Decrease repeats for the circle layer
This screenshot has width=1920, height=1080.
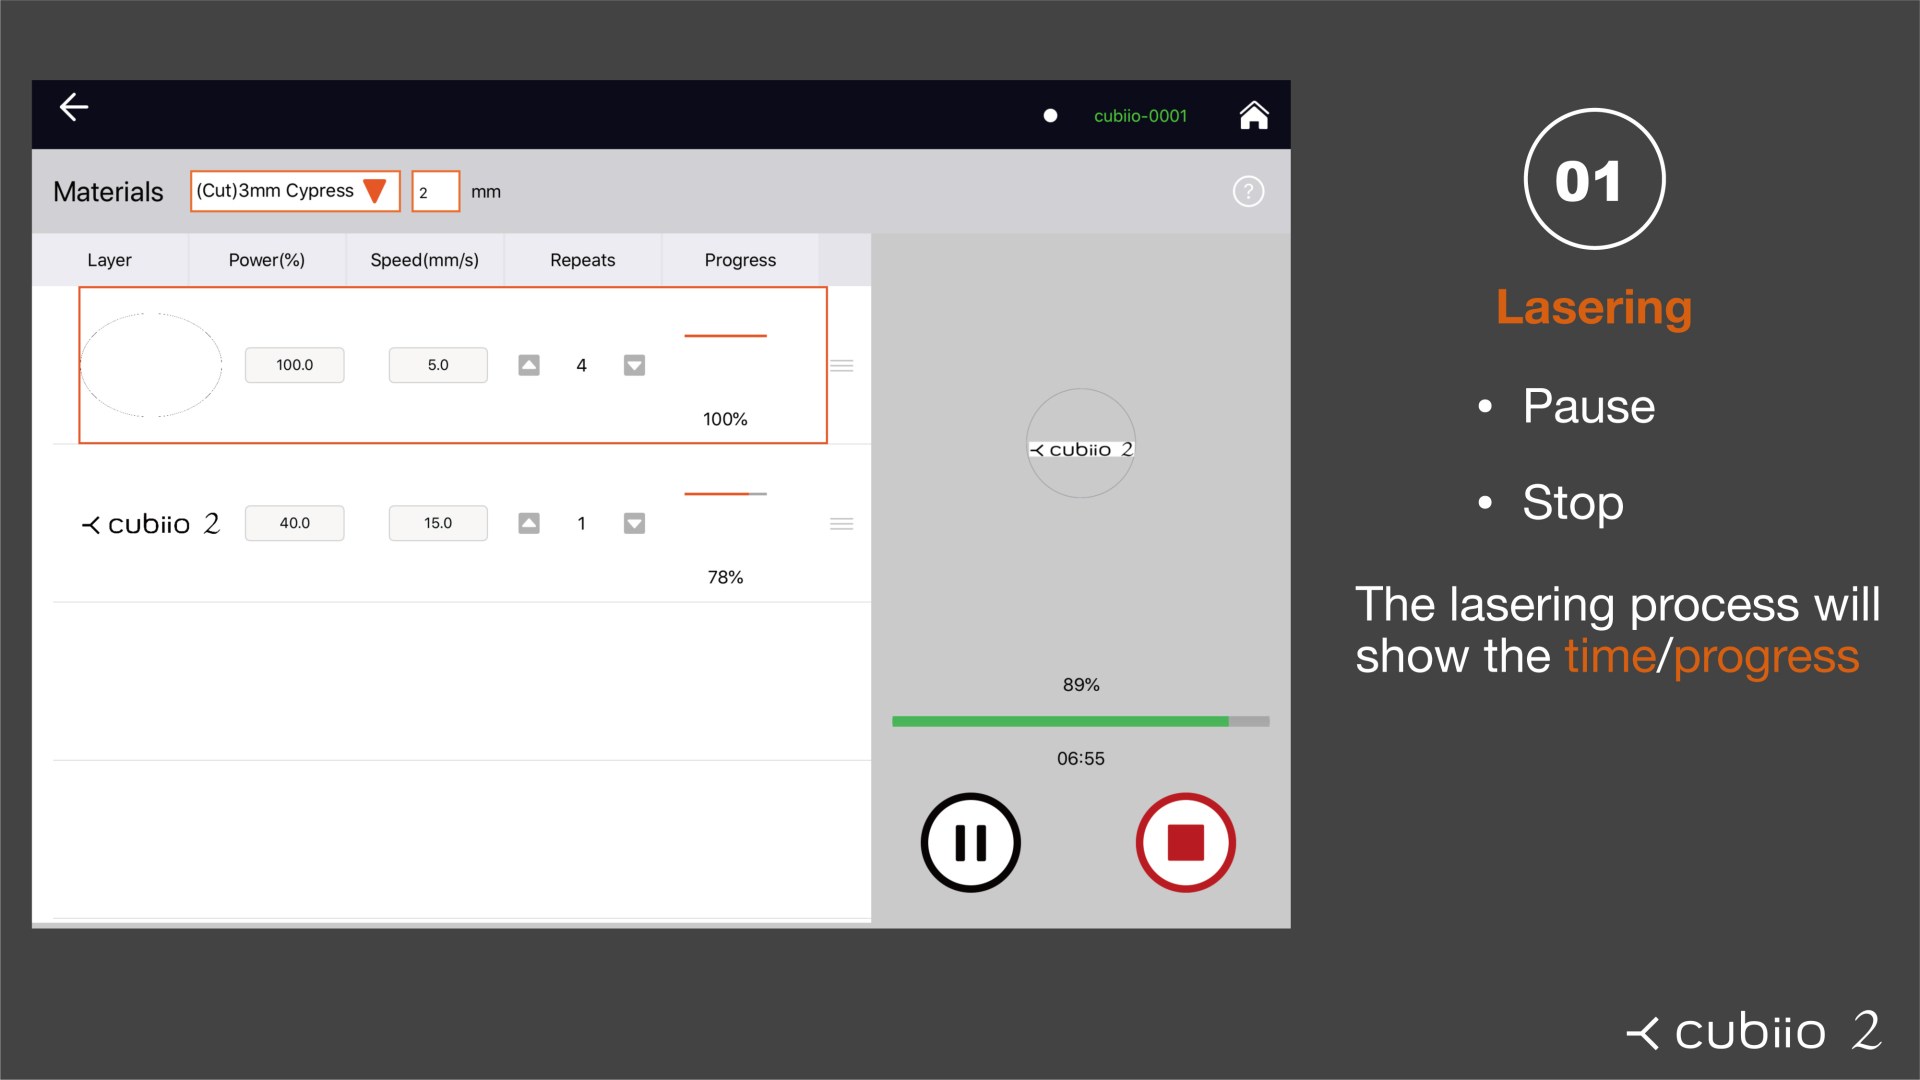click(x=633, y=365)
